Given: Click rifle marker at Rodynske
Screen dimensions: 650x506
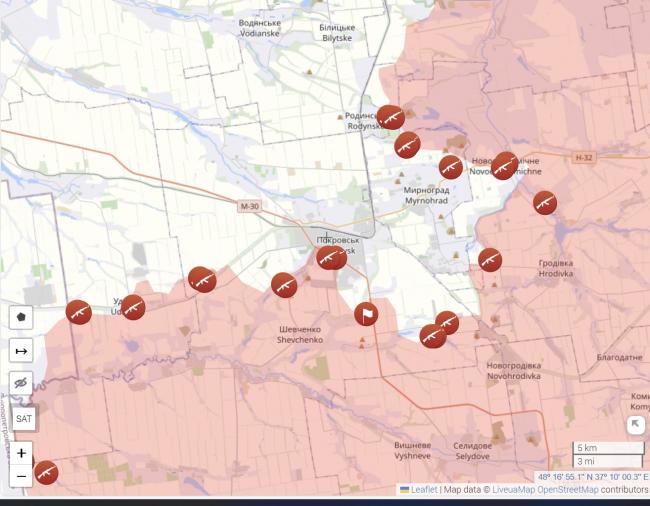Looking at the screenshot, I should [x=390, y=117].
